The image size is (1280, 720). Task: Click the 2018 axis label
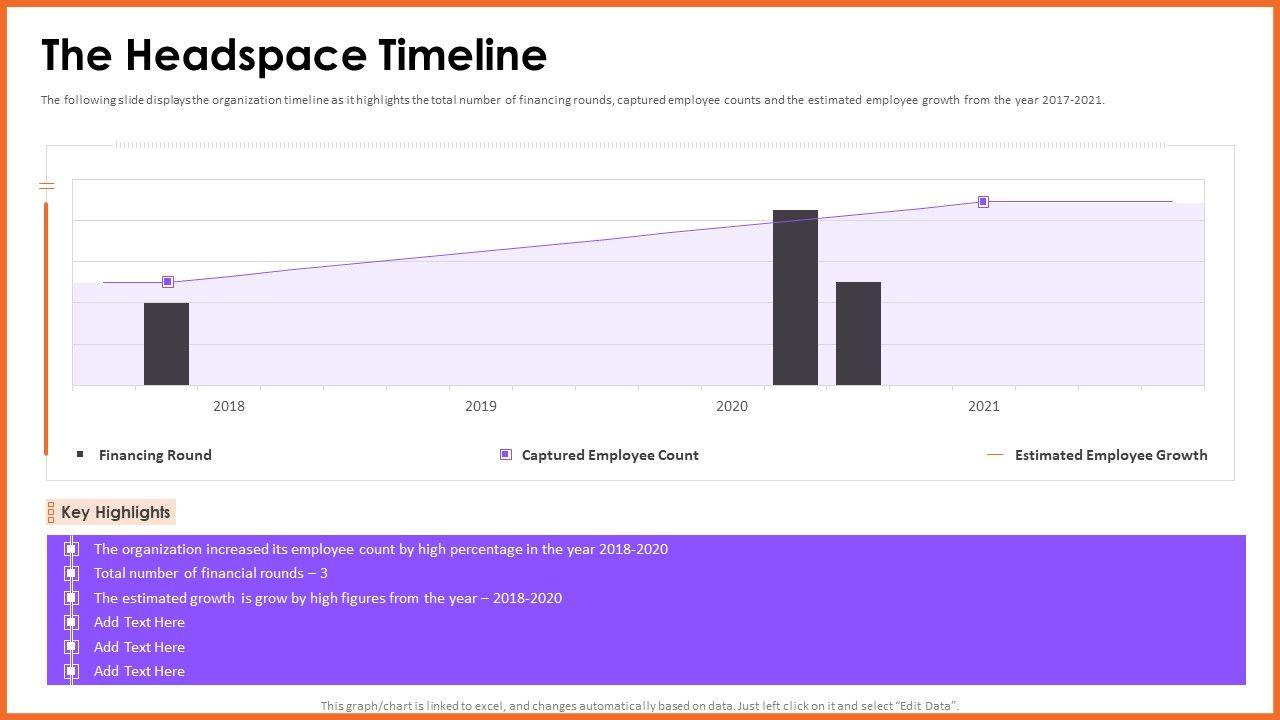coord(229,406)
